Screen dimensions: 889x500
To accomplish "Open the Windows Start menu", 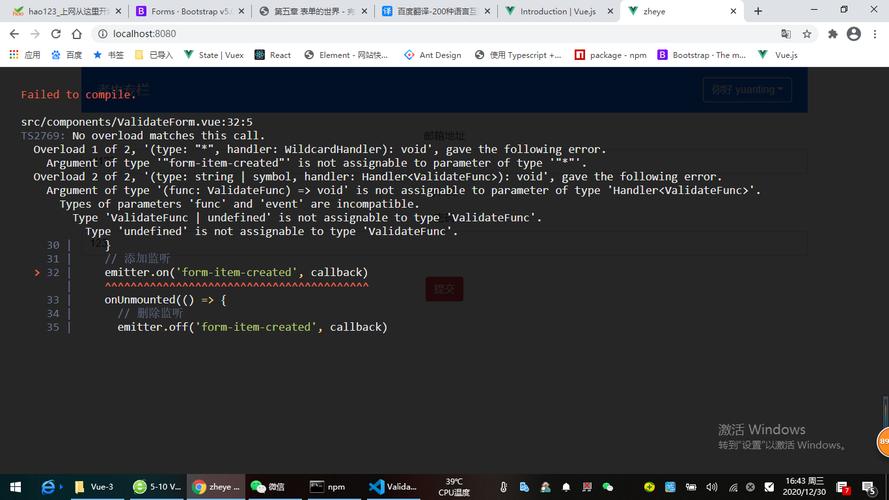I will click(14, 487).
